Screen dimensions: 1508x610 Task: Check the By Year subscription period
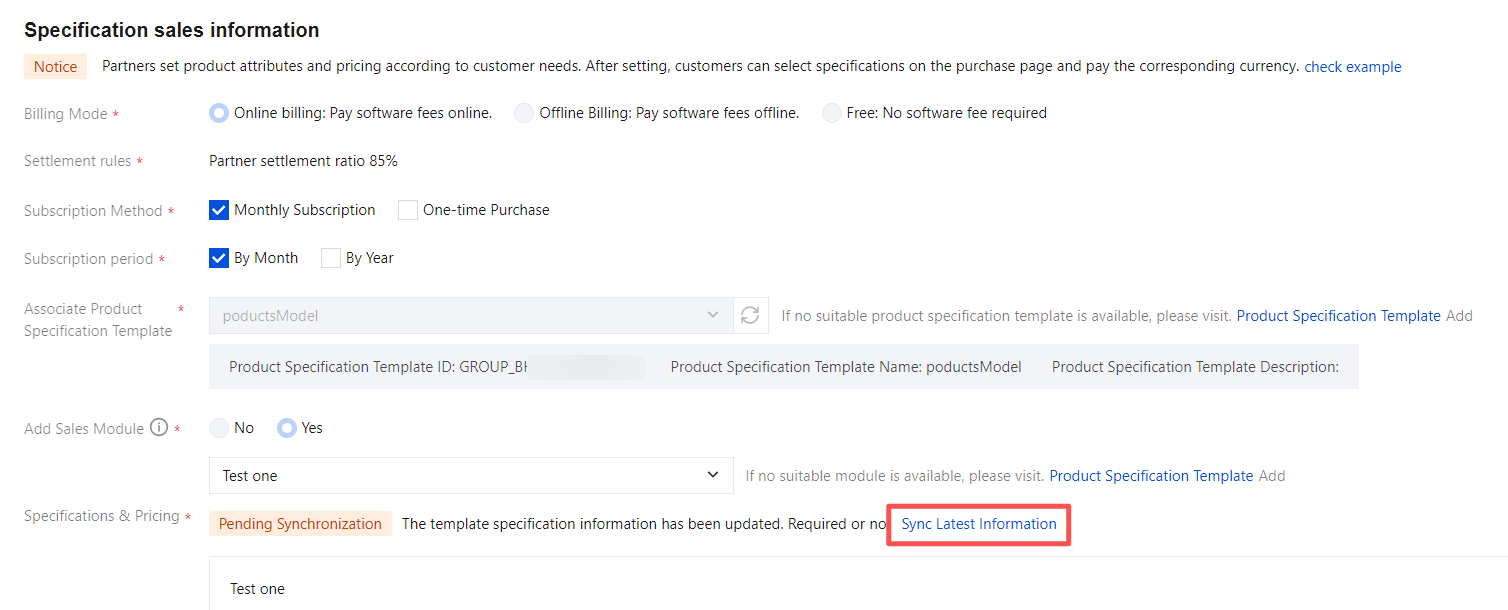click(331, 258)
